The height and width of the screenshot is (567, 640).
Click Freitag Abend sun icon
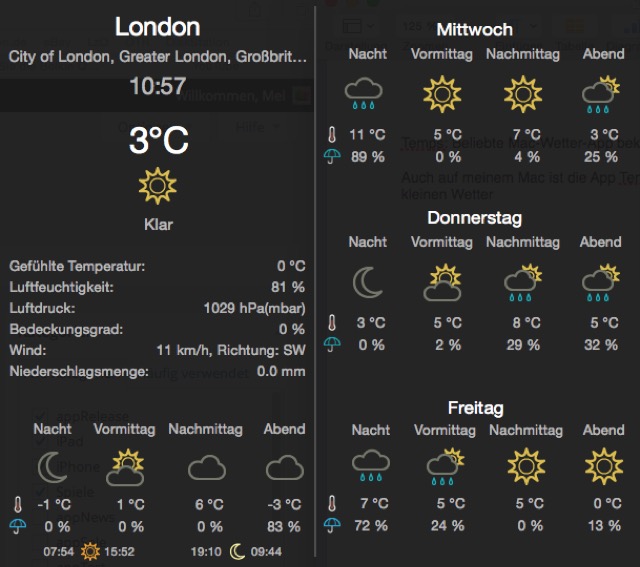(603, 465)
